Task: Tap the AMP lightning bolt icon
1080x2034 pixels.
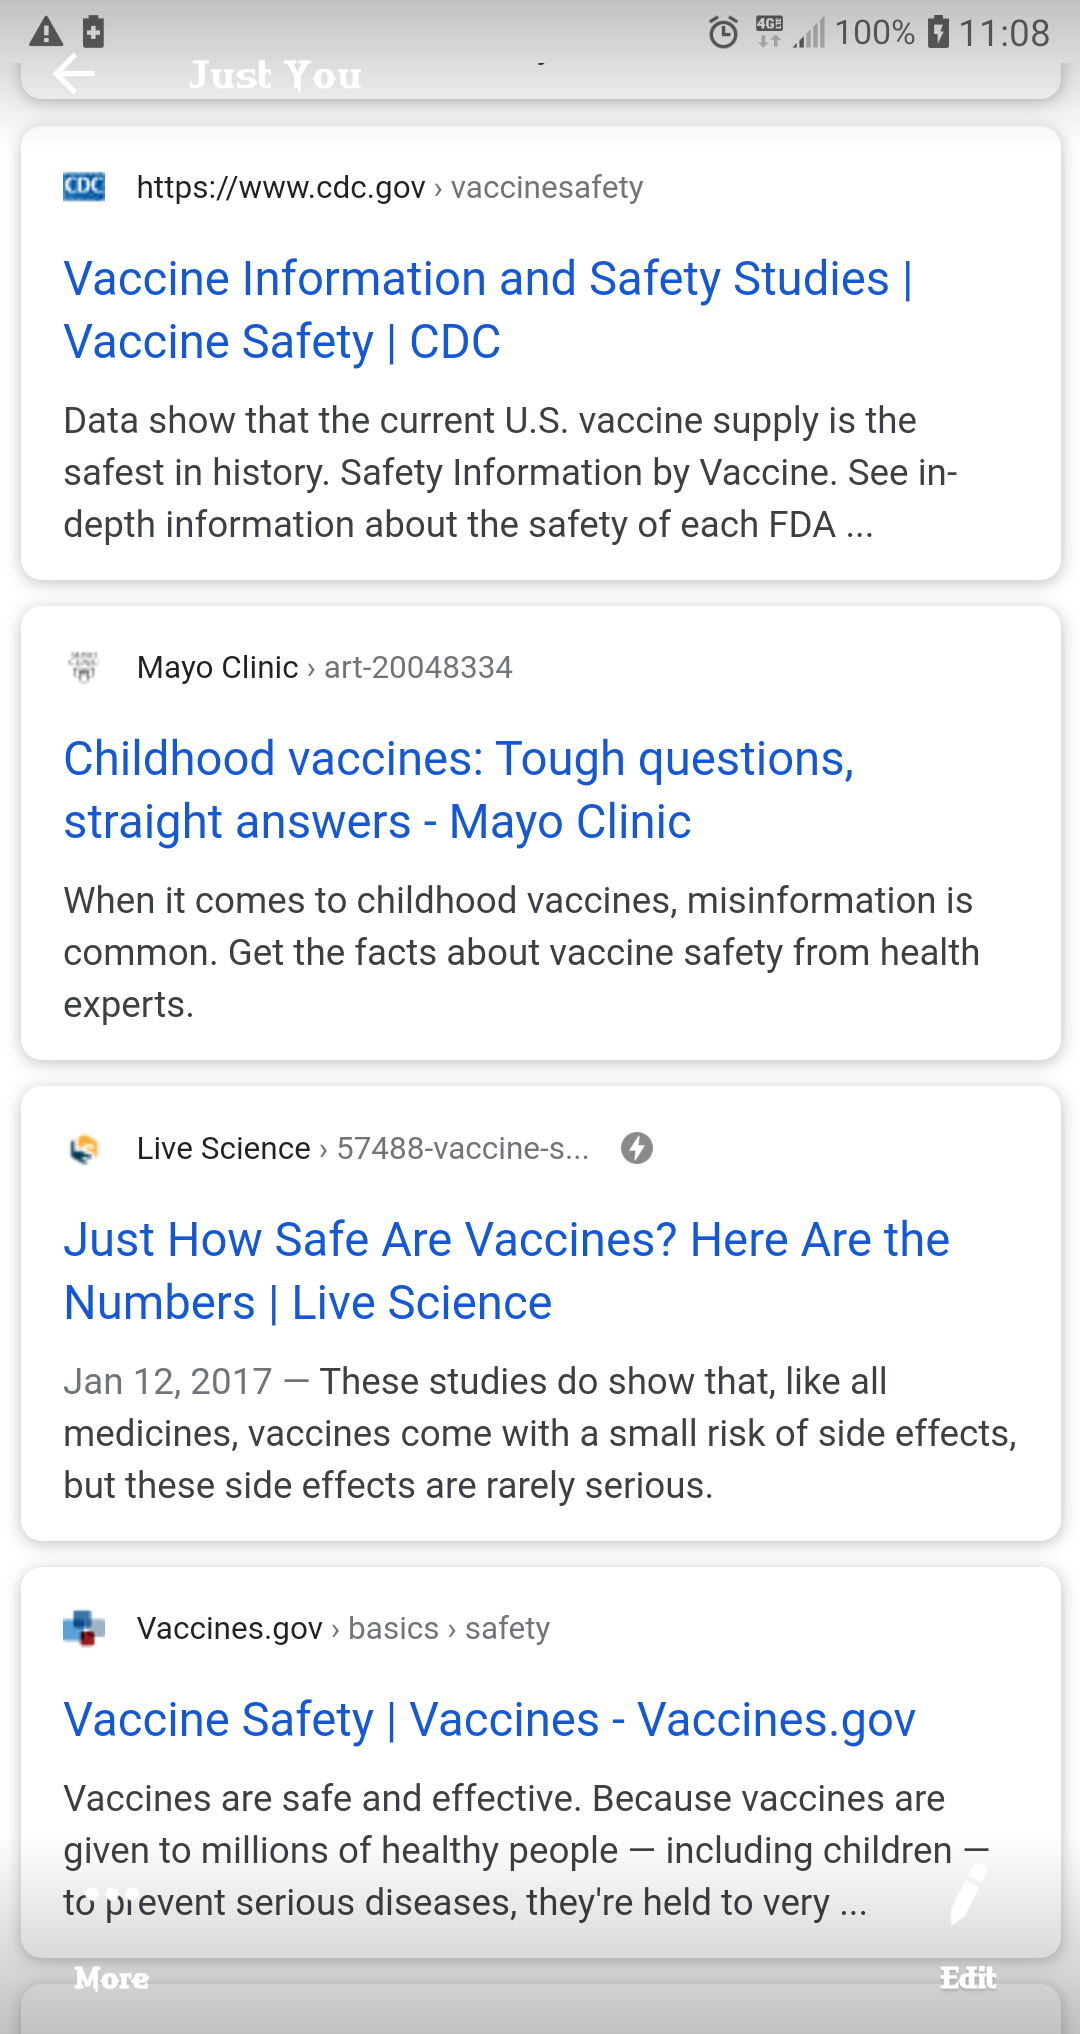Action: tap(637, 1148)
